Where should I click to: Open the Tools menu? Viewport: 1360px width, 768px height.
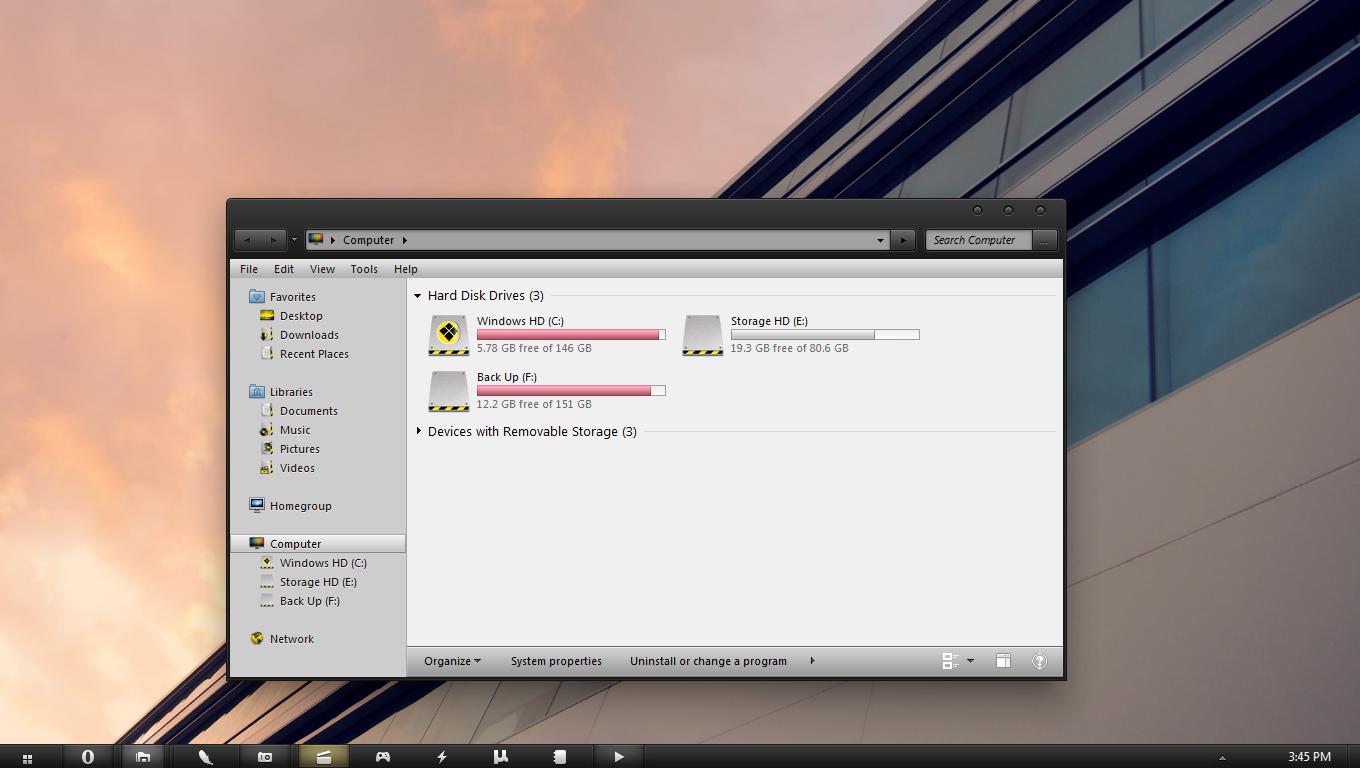[364, 269]
